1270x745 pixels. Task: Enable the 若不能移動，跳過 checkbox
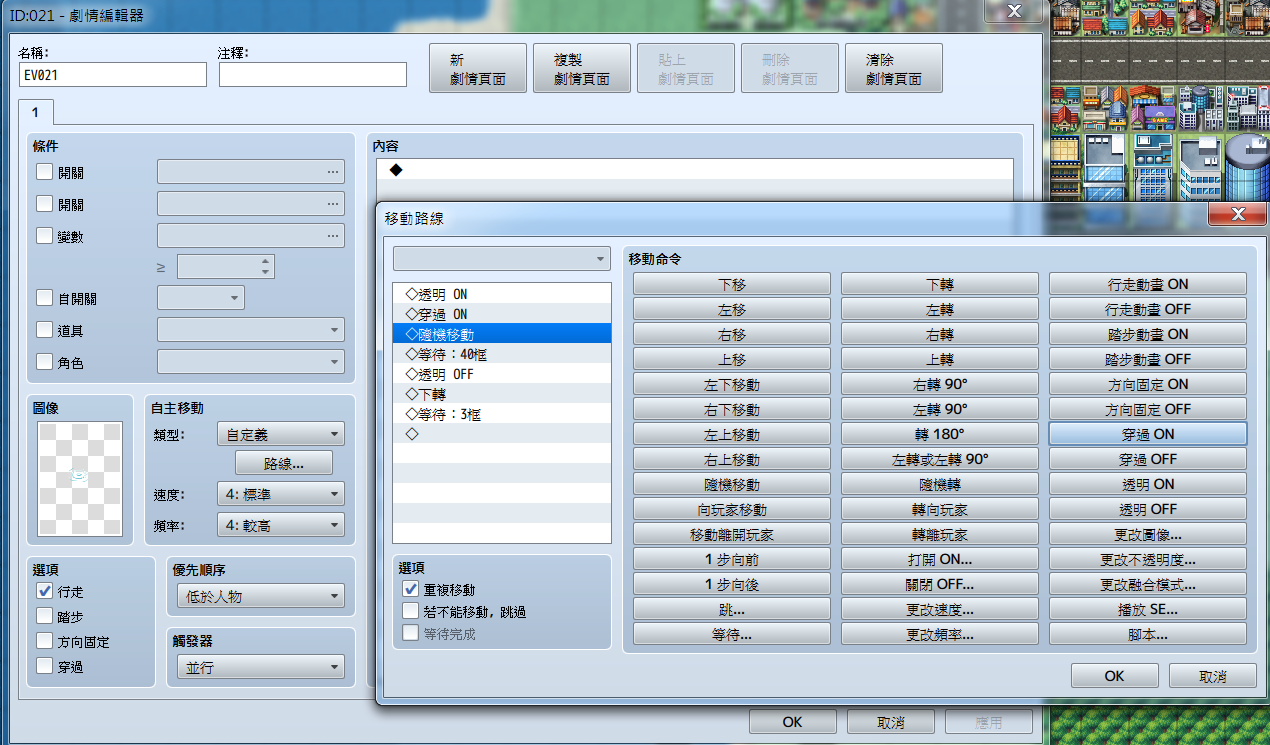[x=410, y=610]
